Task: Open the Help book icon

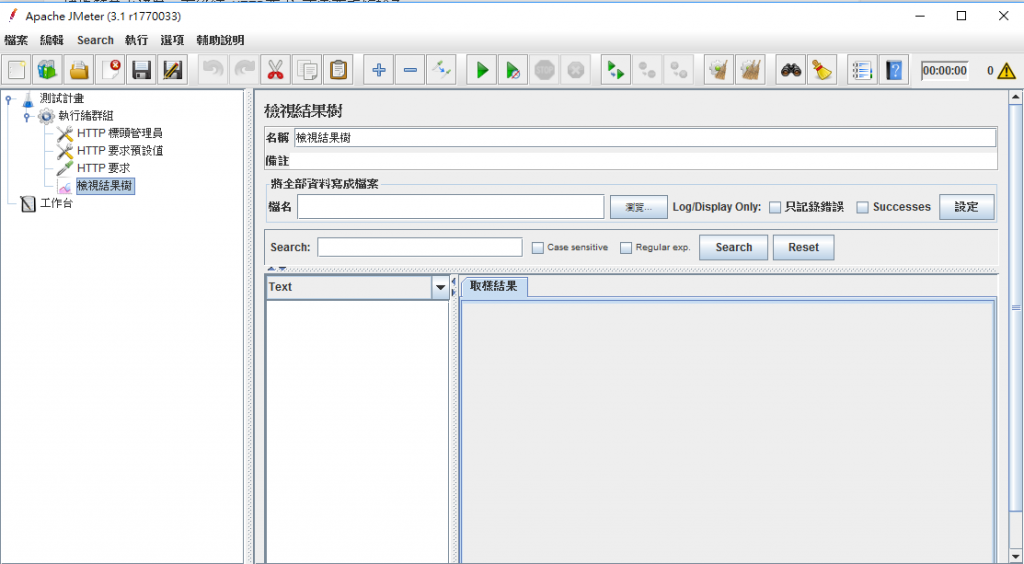Action: point(893,70)
